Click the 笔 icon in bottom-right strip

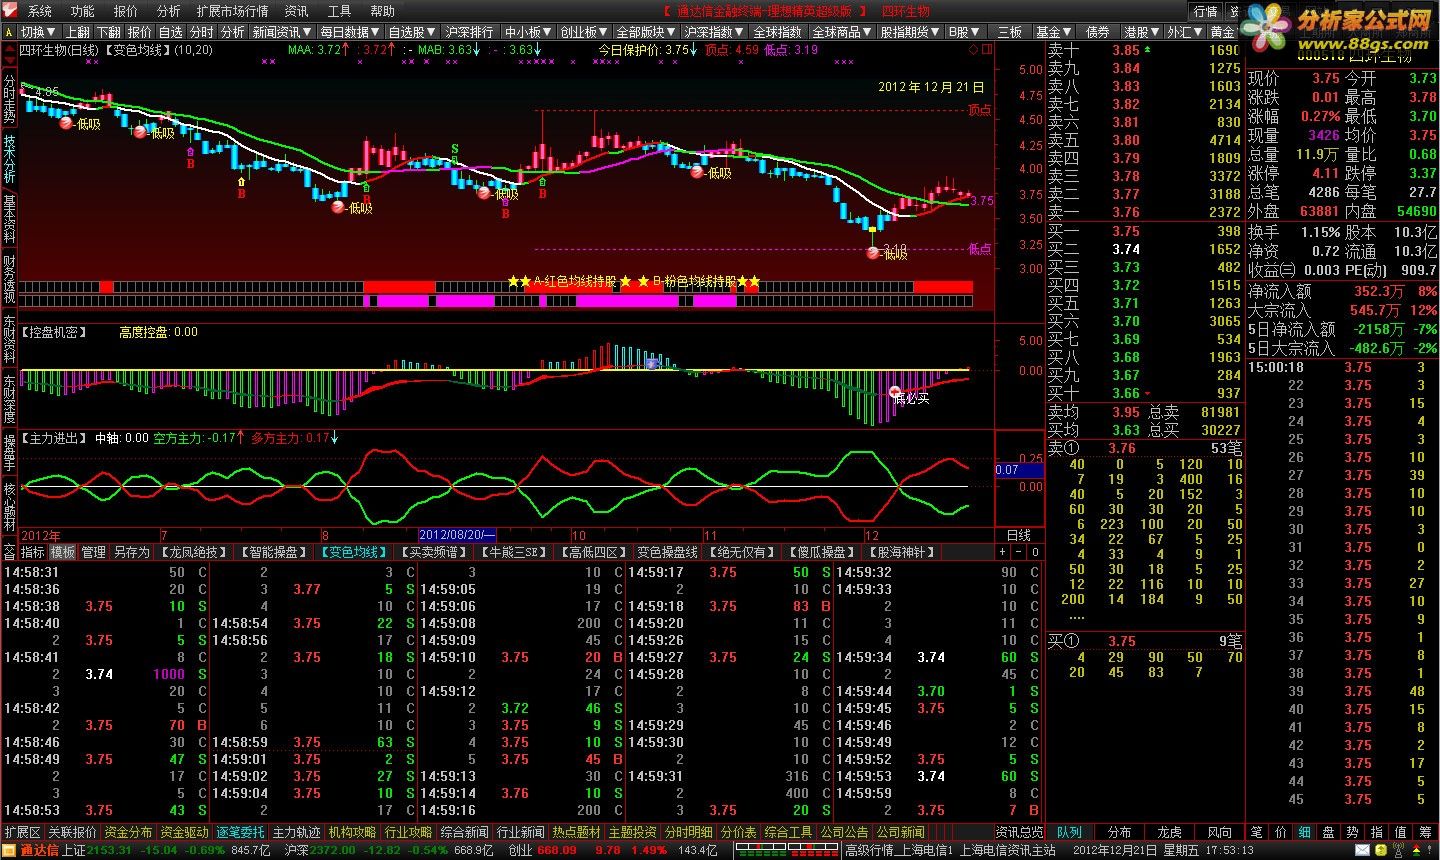point(1256,832)
